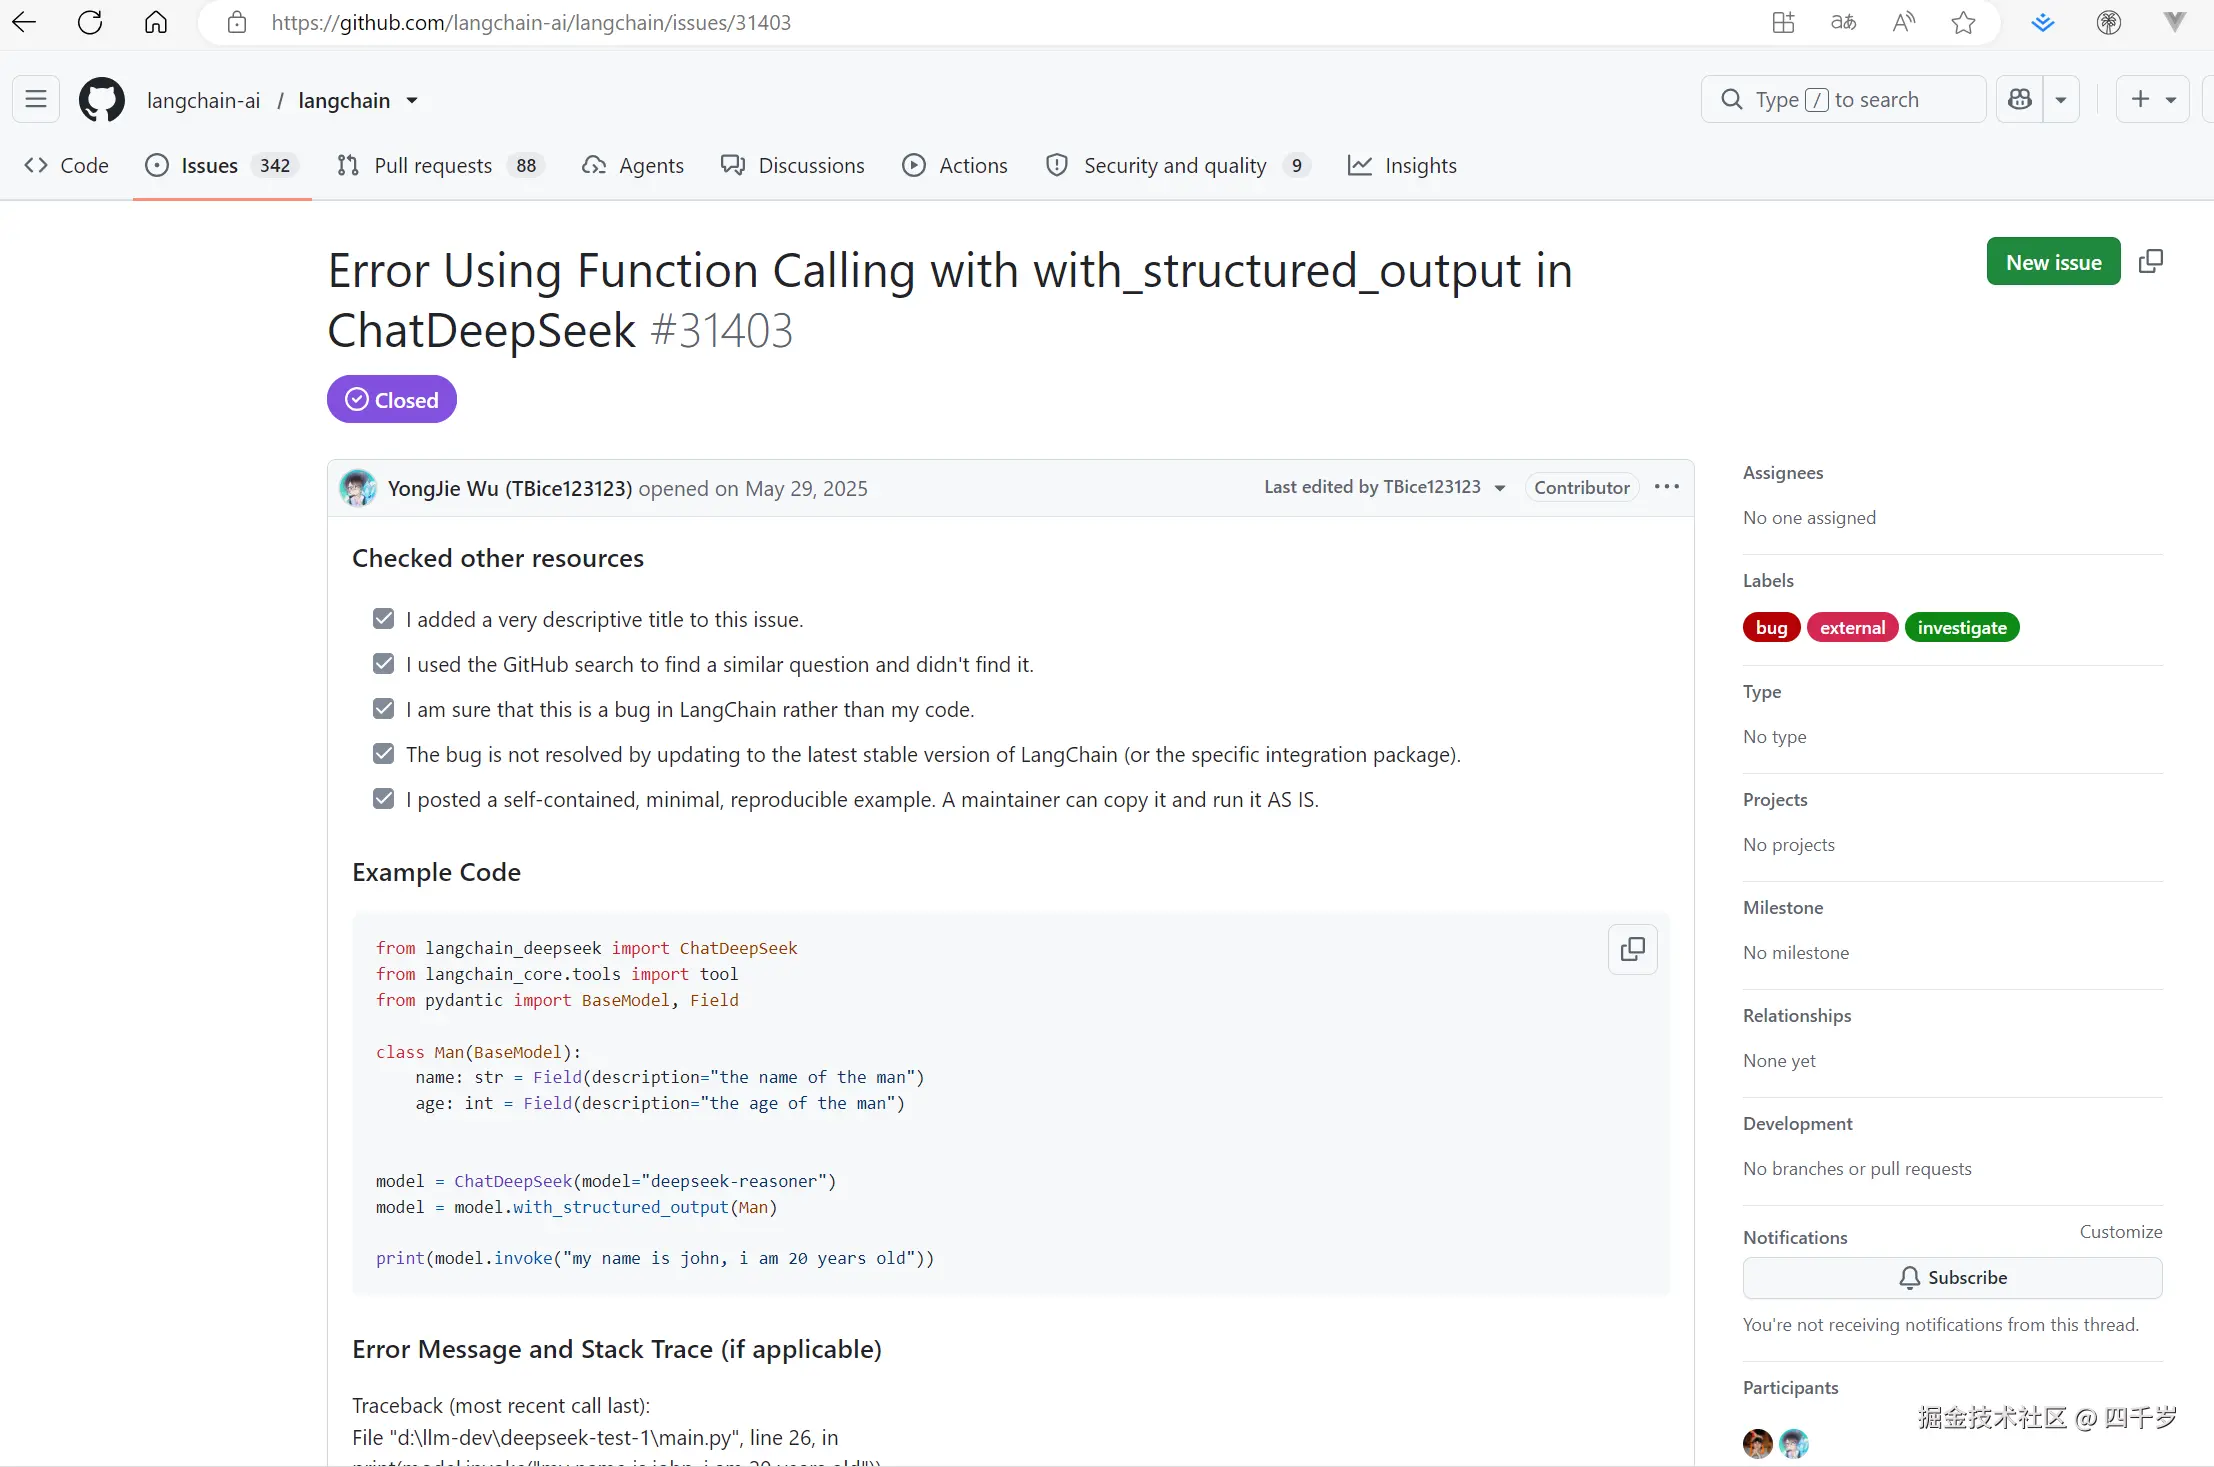Toggle the descriptive title checkbox
Screen dimensions: 2214x1467
click(x=383, y=619)
